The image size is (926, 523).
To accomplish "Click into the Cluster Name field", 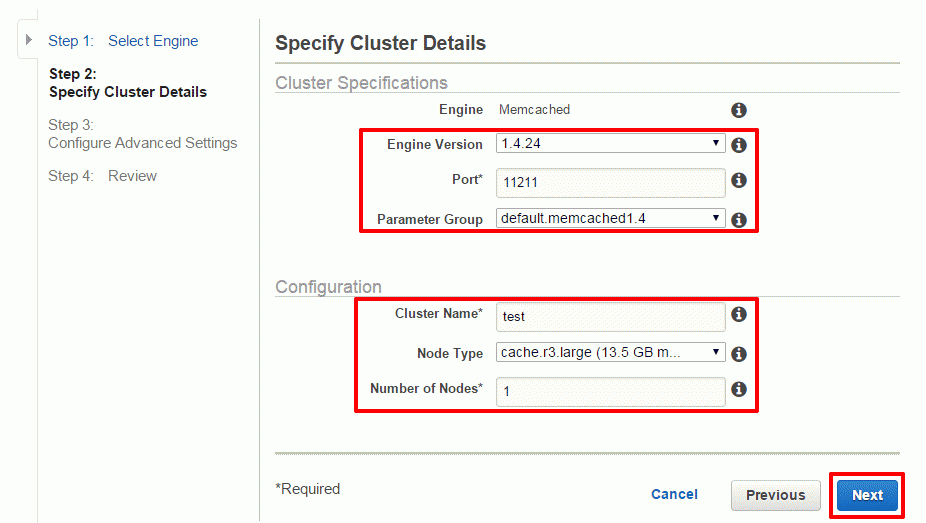I will [610, 316].
